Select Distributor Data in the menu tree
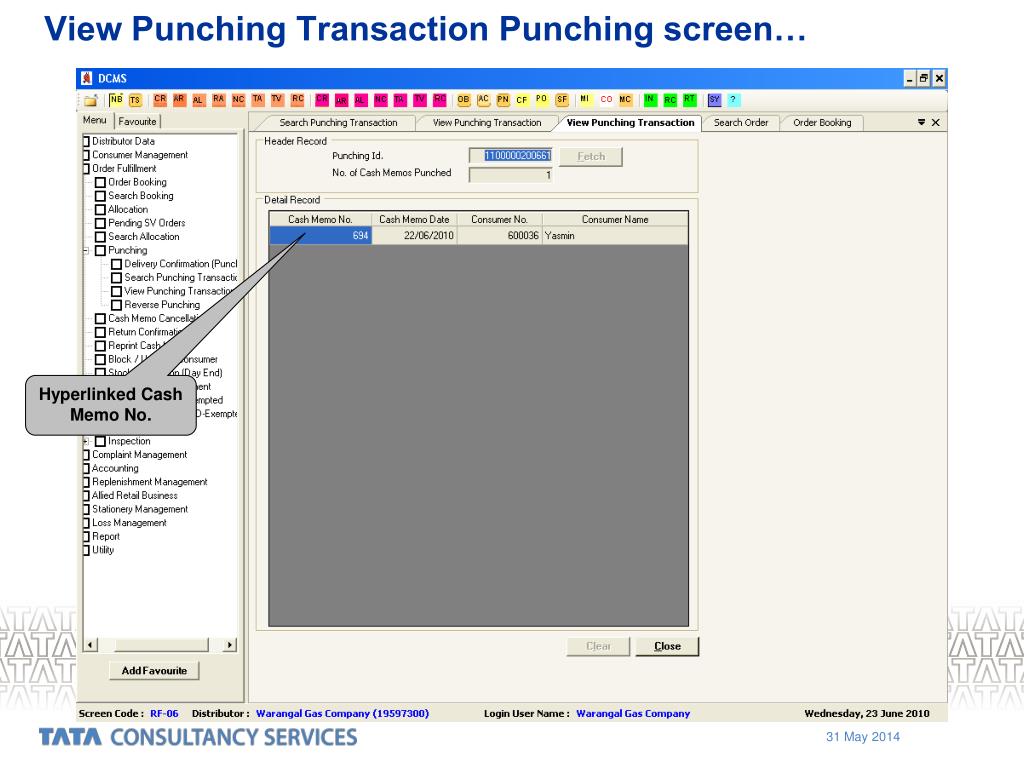The image size is (1024, 768). point(123,141)
